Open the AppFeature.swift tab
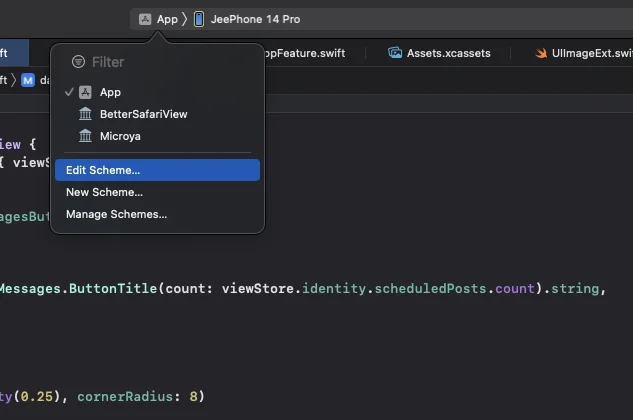The height and width of the screenshot is (420, 633). [303, 53]
